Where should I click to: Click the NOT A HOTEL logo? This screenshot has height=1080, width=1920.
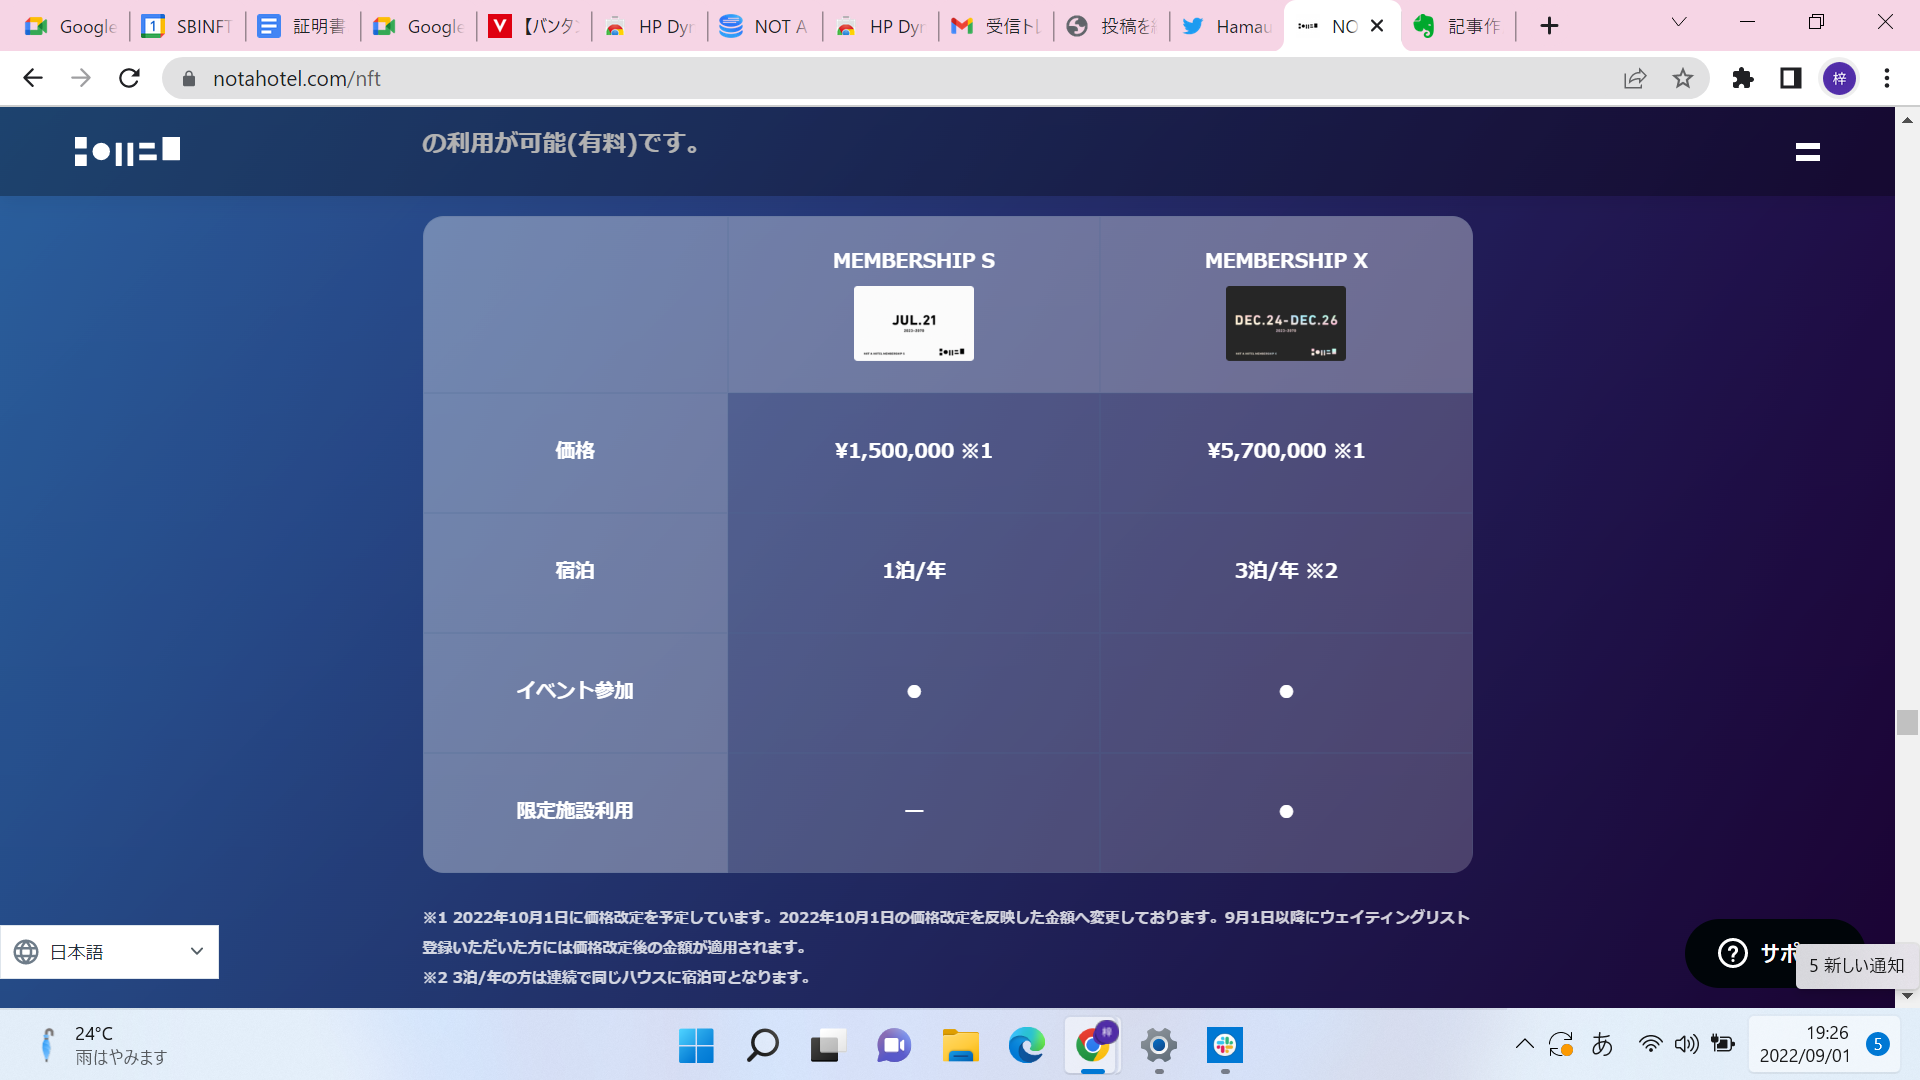click(x=127, y=151)
